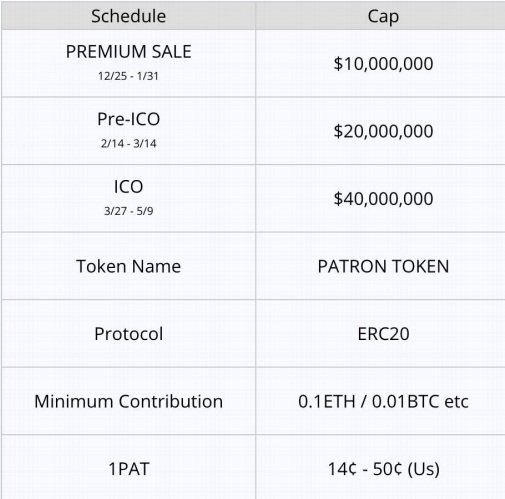Viewport: 505px width, 499px height.
Task: Select the PATRON TOKEN value
Action: (x=383, y=267)
